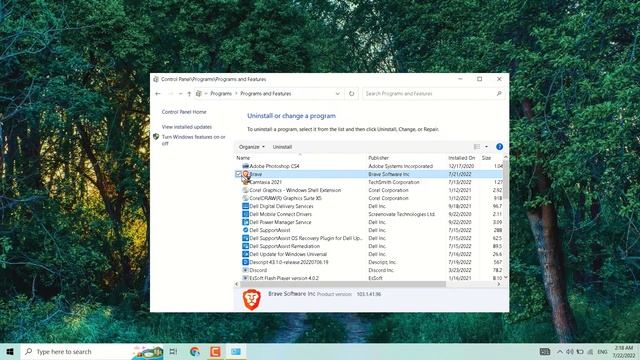Click the touch keyboard icon in the tray
640x360 pixels.
point(544,351)
